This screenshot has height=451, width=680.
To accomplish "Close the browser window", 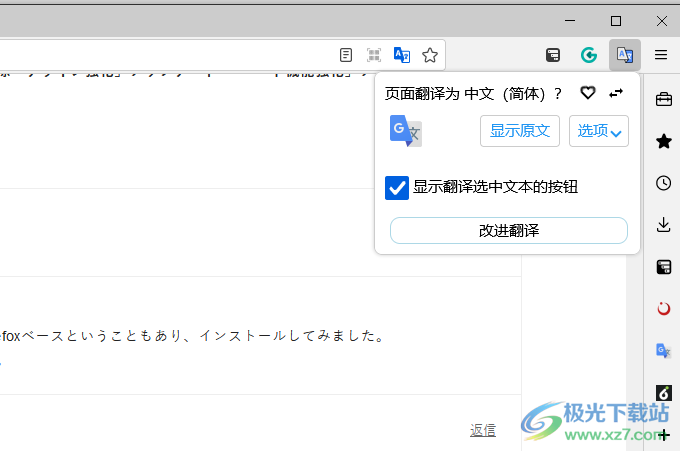I will point(662,20).
